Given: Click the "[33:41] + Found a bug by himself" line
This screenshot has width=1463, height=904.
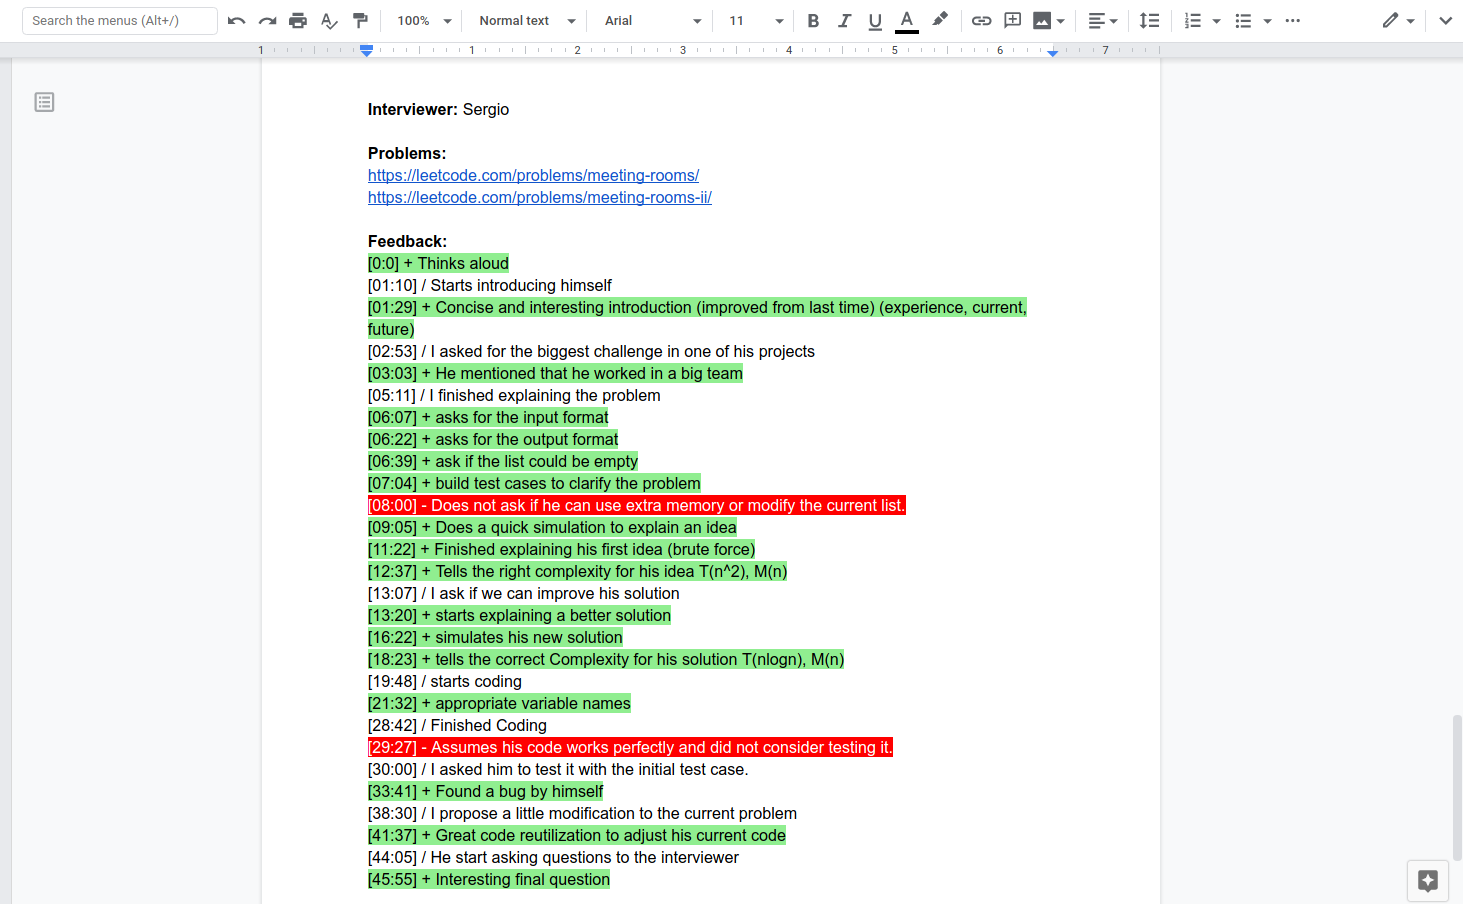Looking at the screenshot, I should (x=485, y=791).
